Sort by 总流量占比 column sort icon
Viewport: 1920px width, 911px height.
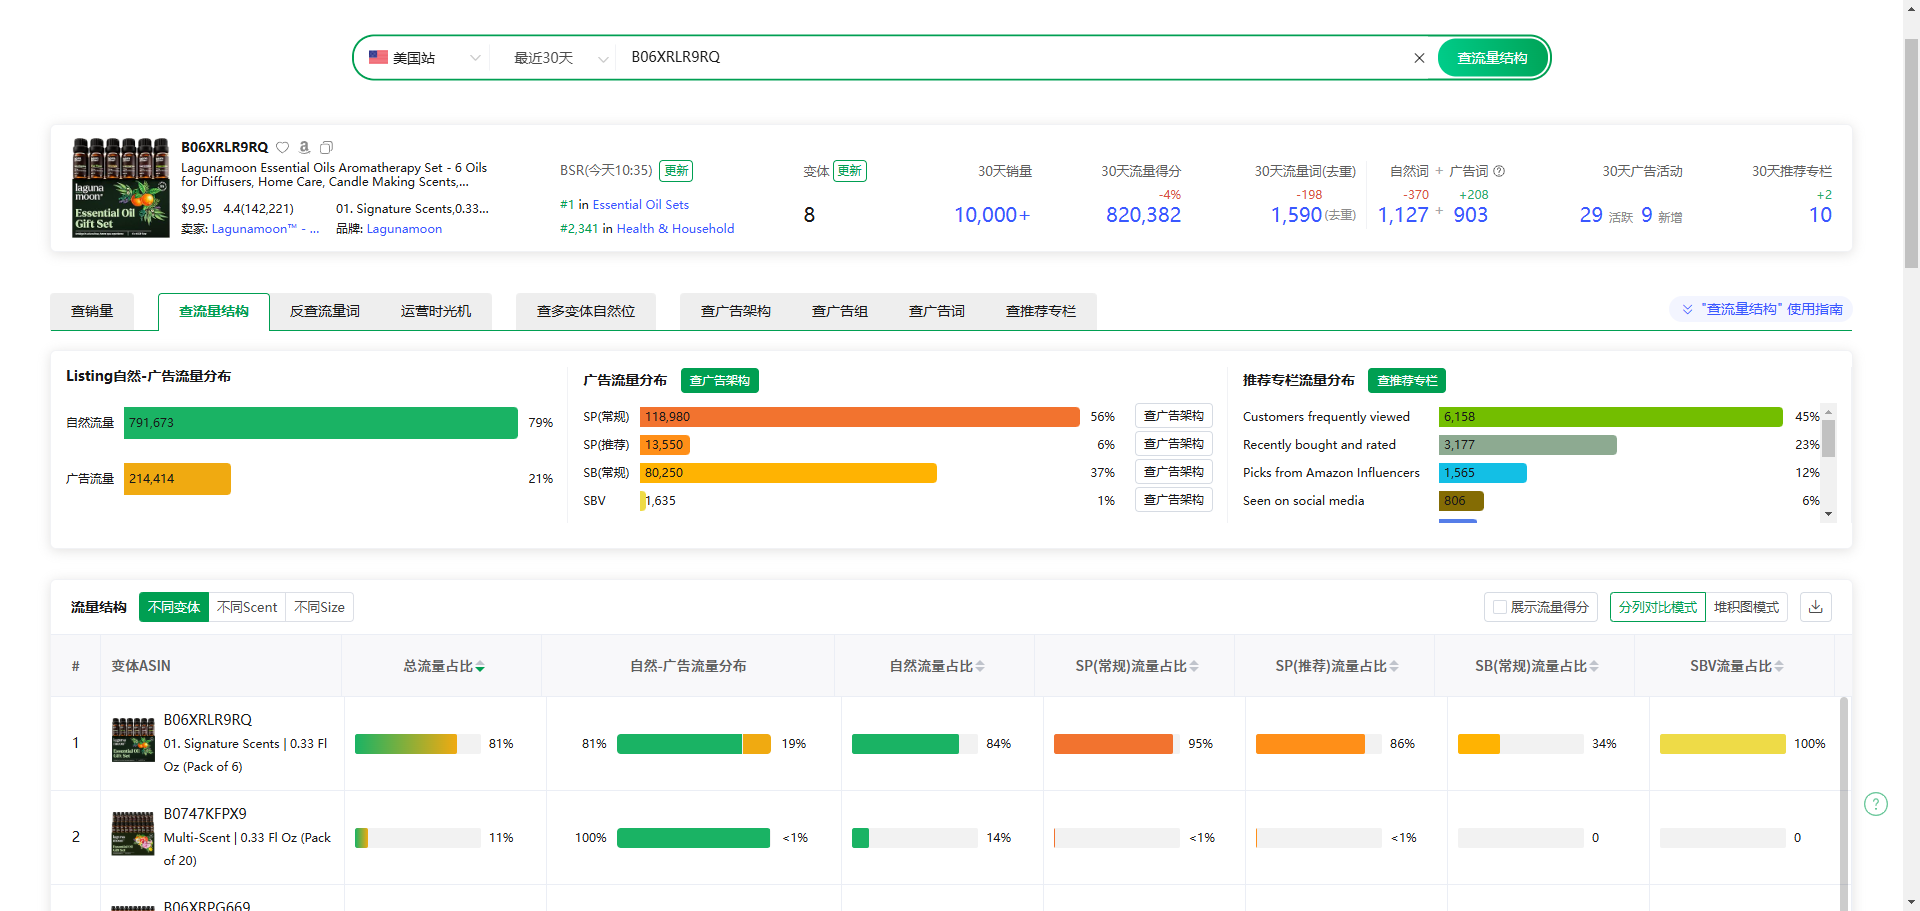point(480,667)
